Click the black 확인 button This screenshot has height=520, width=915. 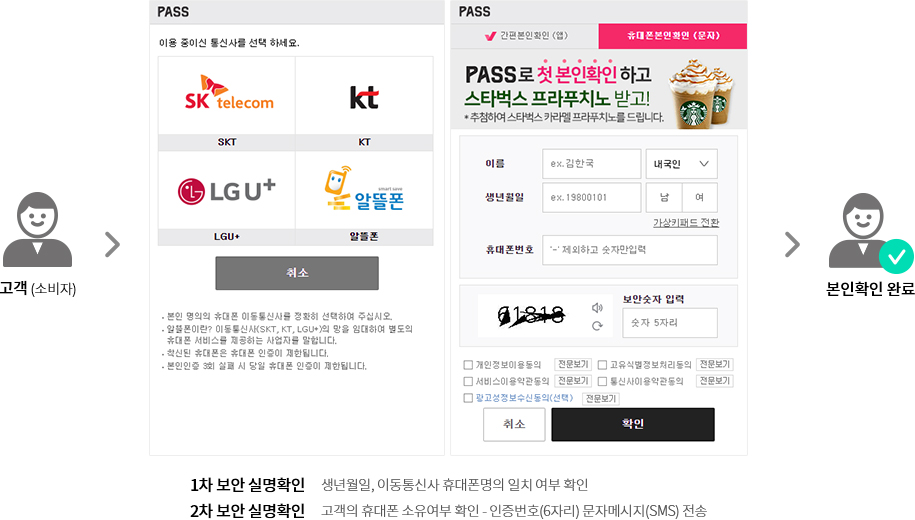click(x=633, y=424)
